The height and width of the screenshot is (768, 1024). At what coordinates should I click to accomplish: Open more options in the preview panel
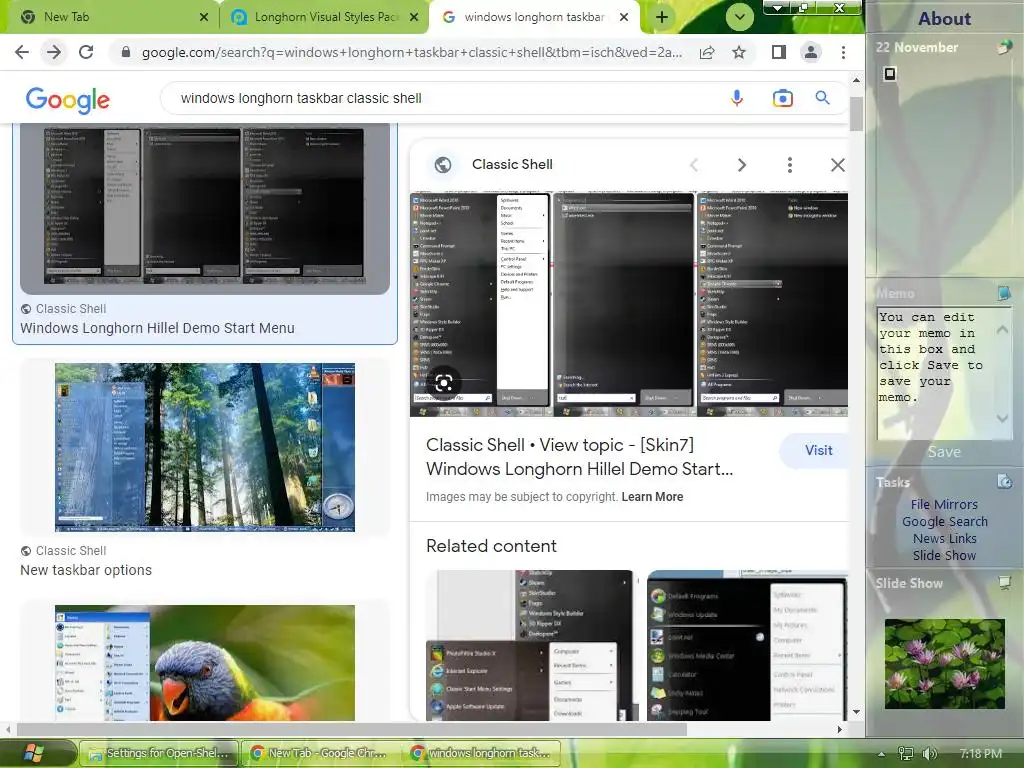tap(790, 165)
